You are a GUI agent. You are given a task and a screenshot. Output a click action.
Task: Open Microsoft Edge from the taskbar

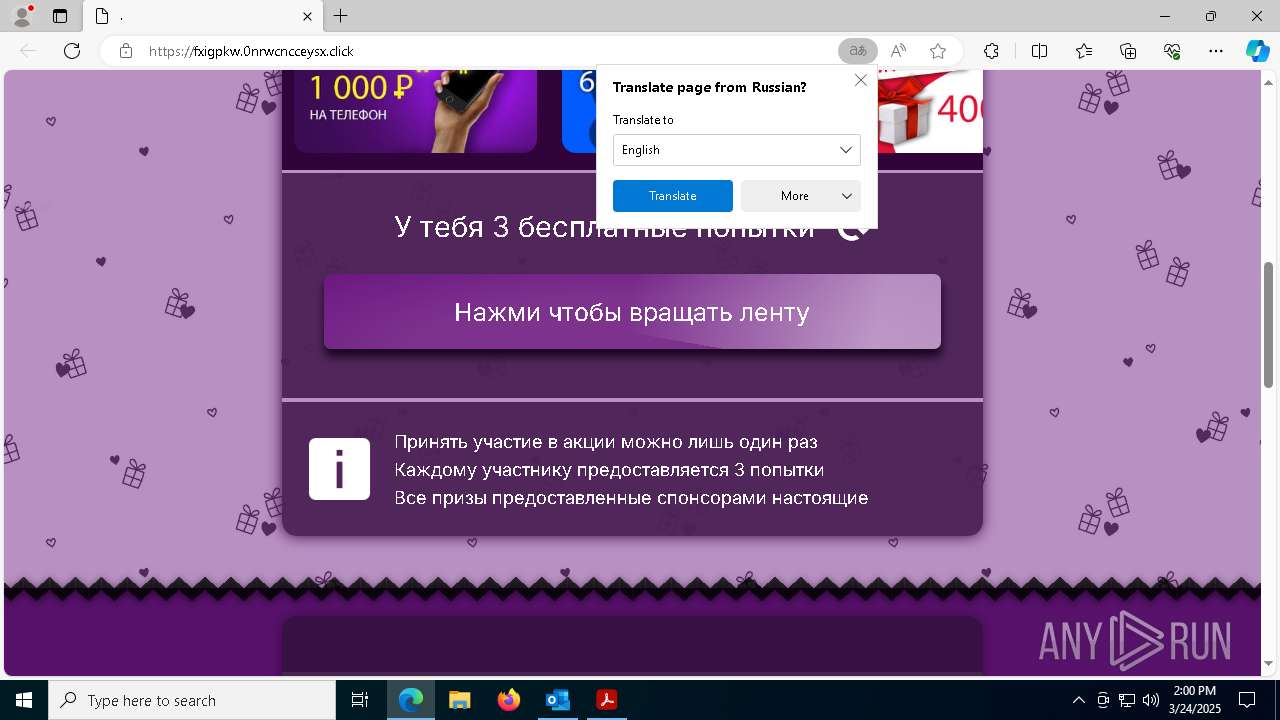click(411, 700)
